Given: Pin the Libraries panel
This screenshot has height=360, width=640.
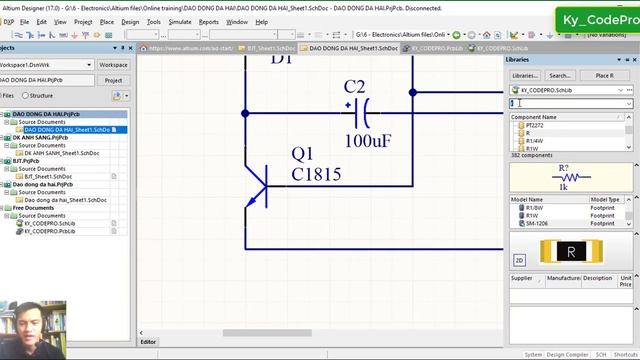Looking at the screenshot, I should tap(627, 60).
